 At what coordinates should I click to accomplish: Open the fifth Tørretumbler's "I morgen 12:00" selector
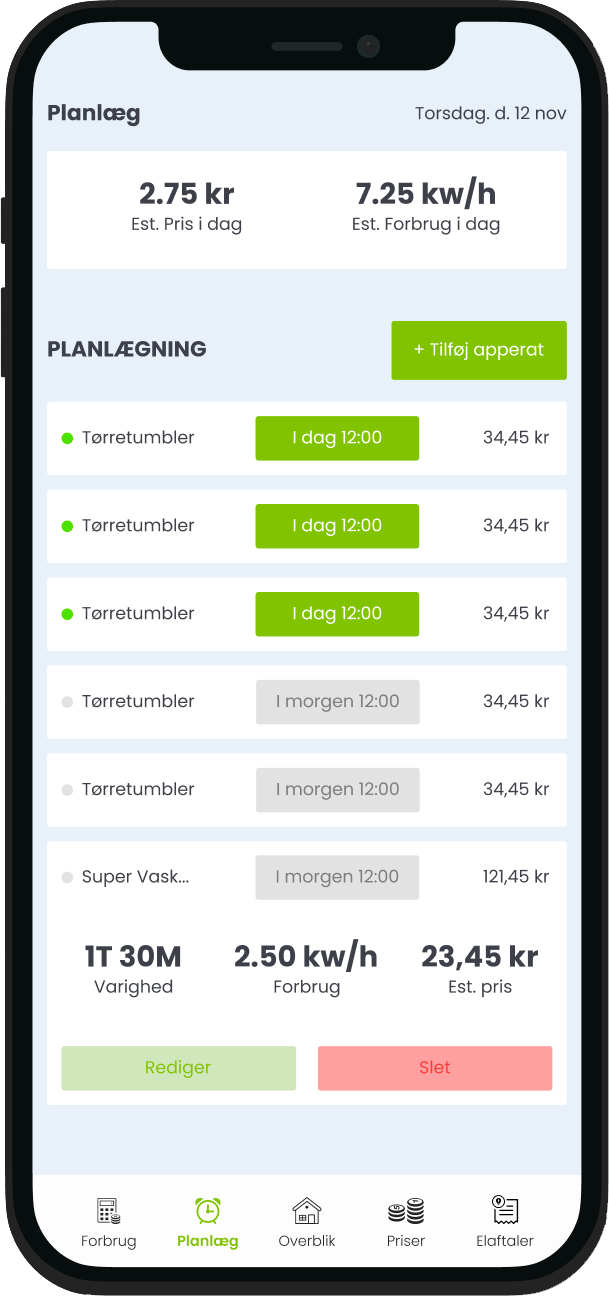337,790
